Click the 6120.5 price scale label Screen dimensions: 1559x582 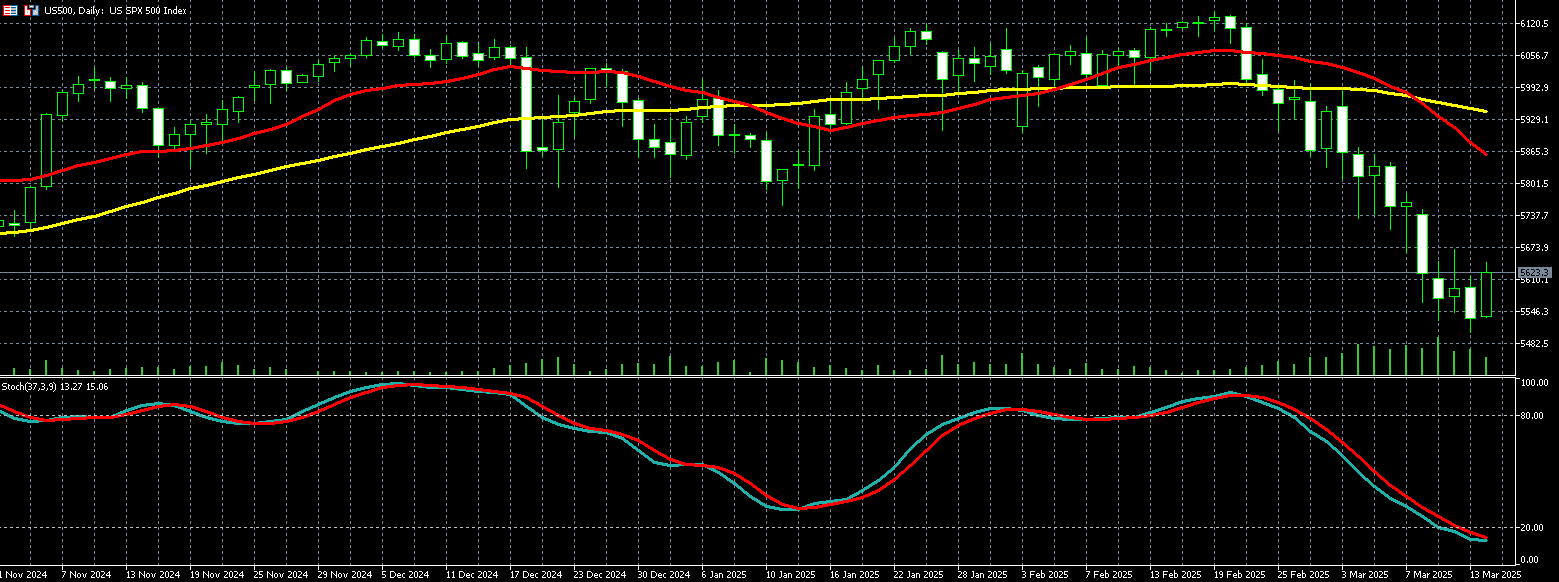pos(1535,23)
